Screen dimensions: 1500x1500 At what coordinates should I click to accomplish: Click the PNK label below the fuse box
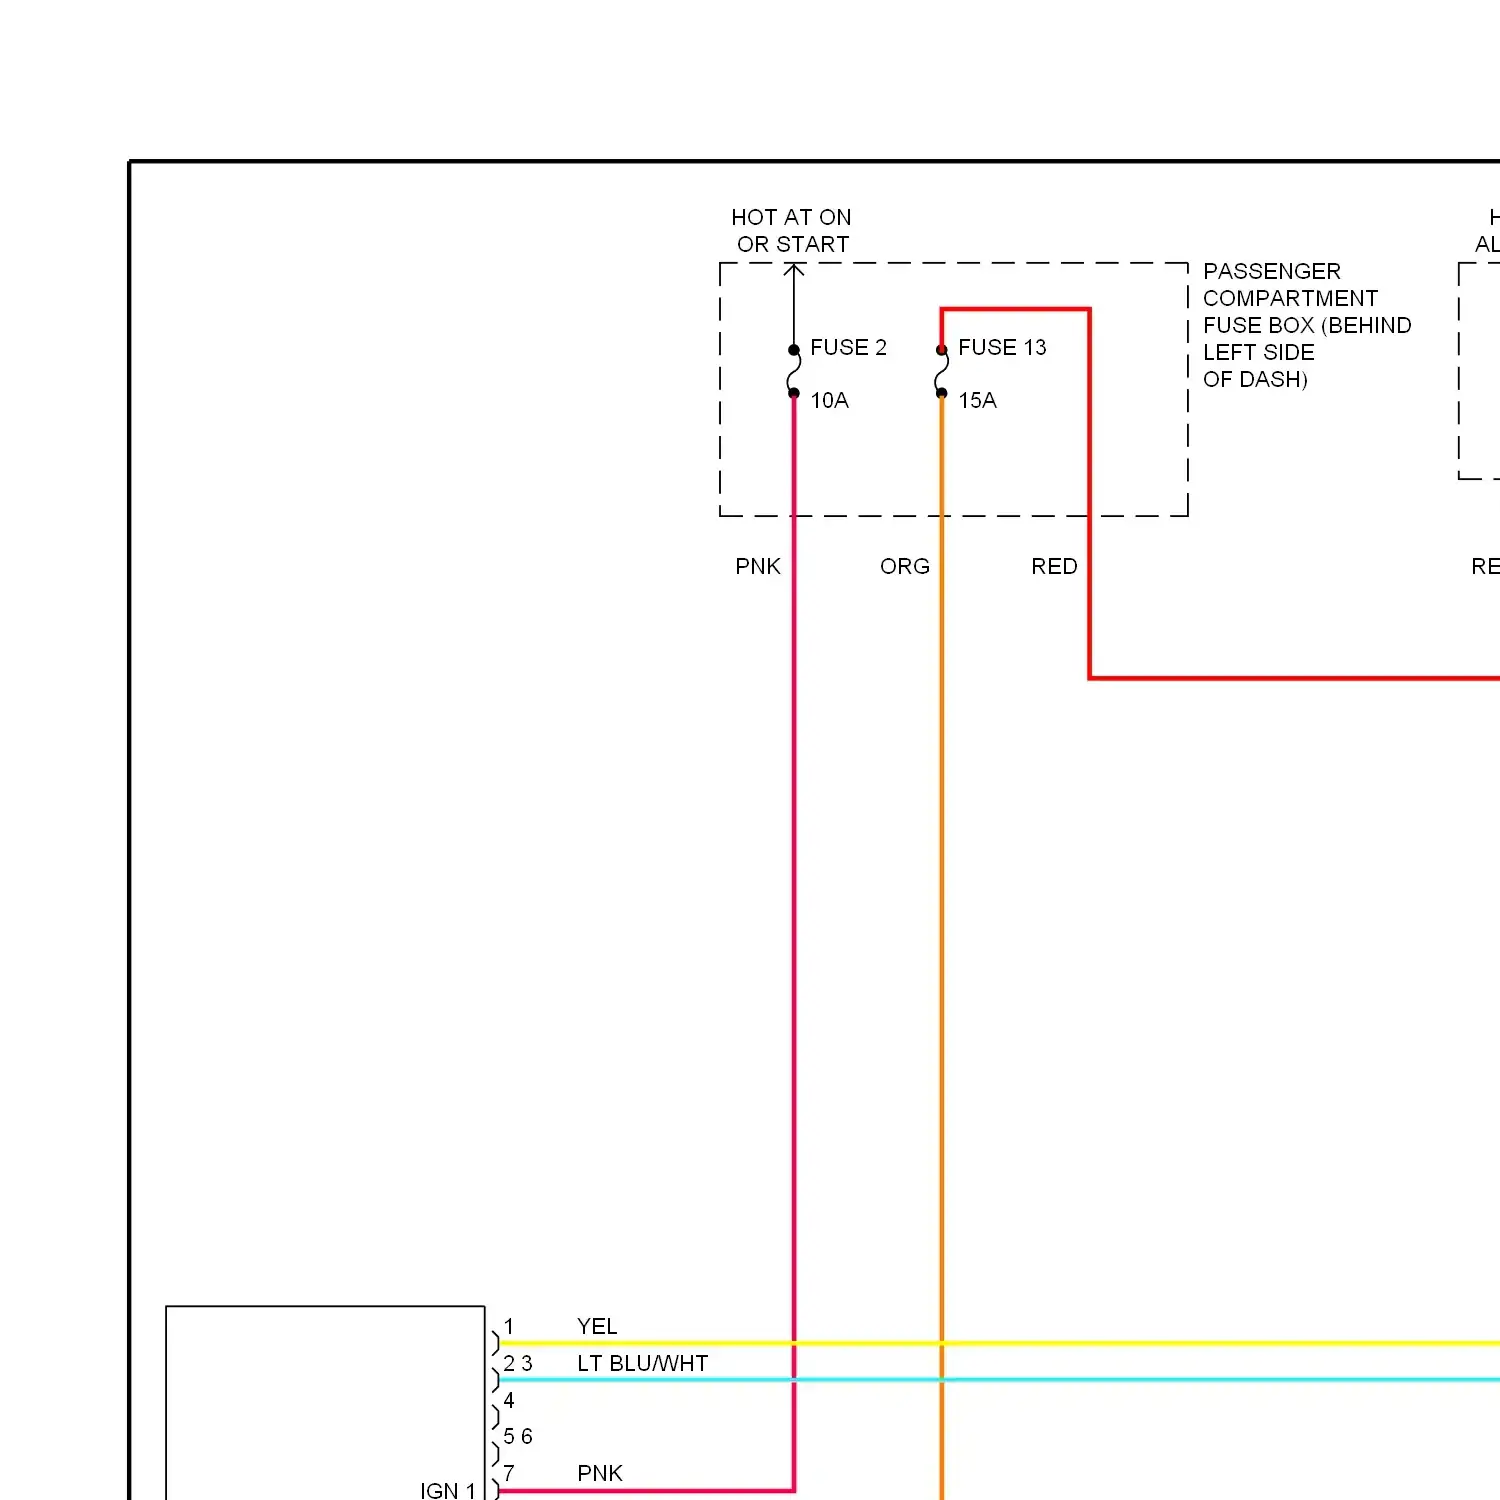pyautogui.click(x=758, y=566)
